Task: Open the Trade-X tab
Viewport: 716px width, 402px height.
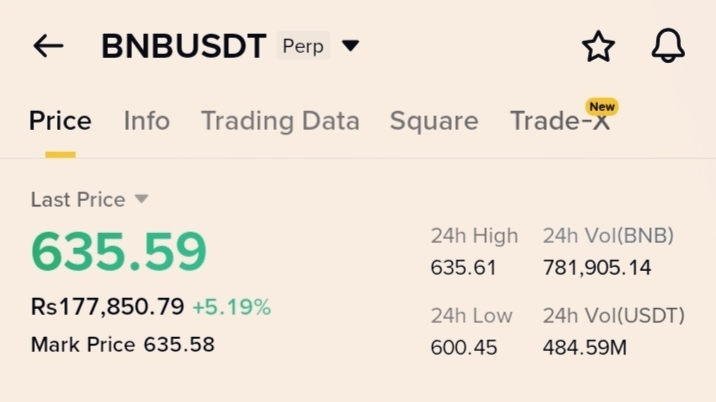Action: tap(560, 121)
